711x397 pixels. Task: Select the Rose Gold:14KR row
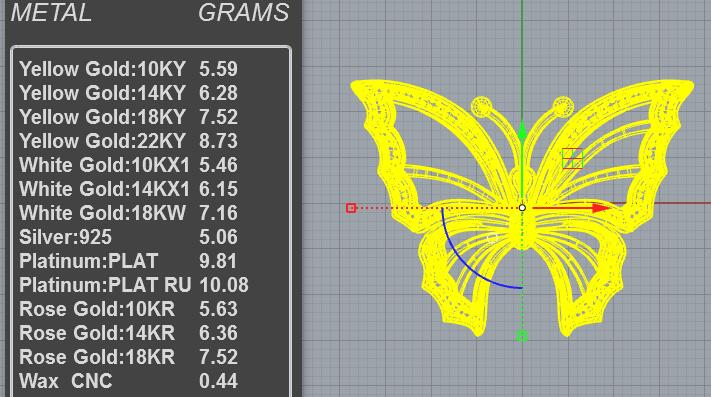[x=128, y=334]
